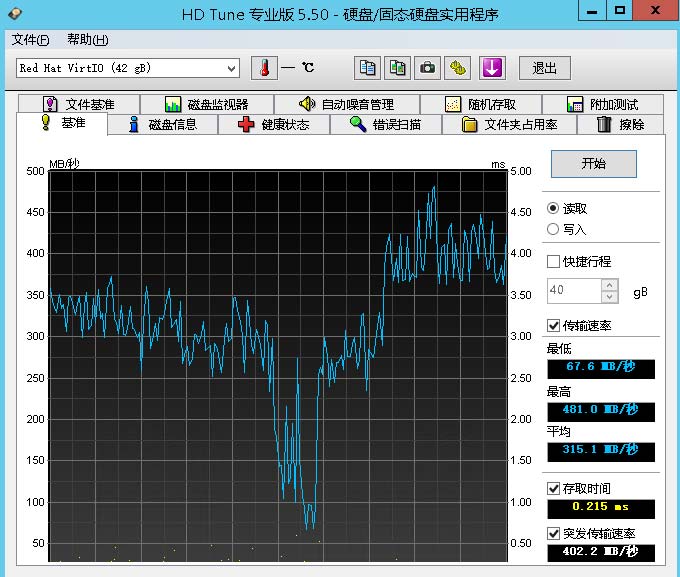Click the 开始 button

(594, 164)
